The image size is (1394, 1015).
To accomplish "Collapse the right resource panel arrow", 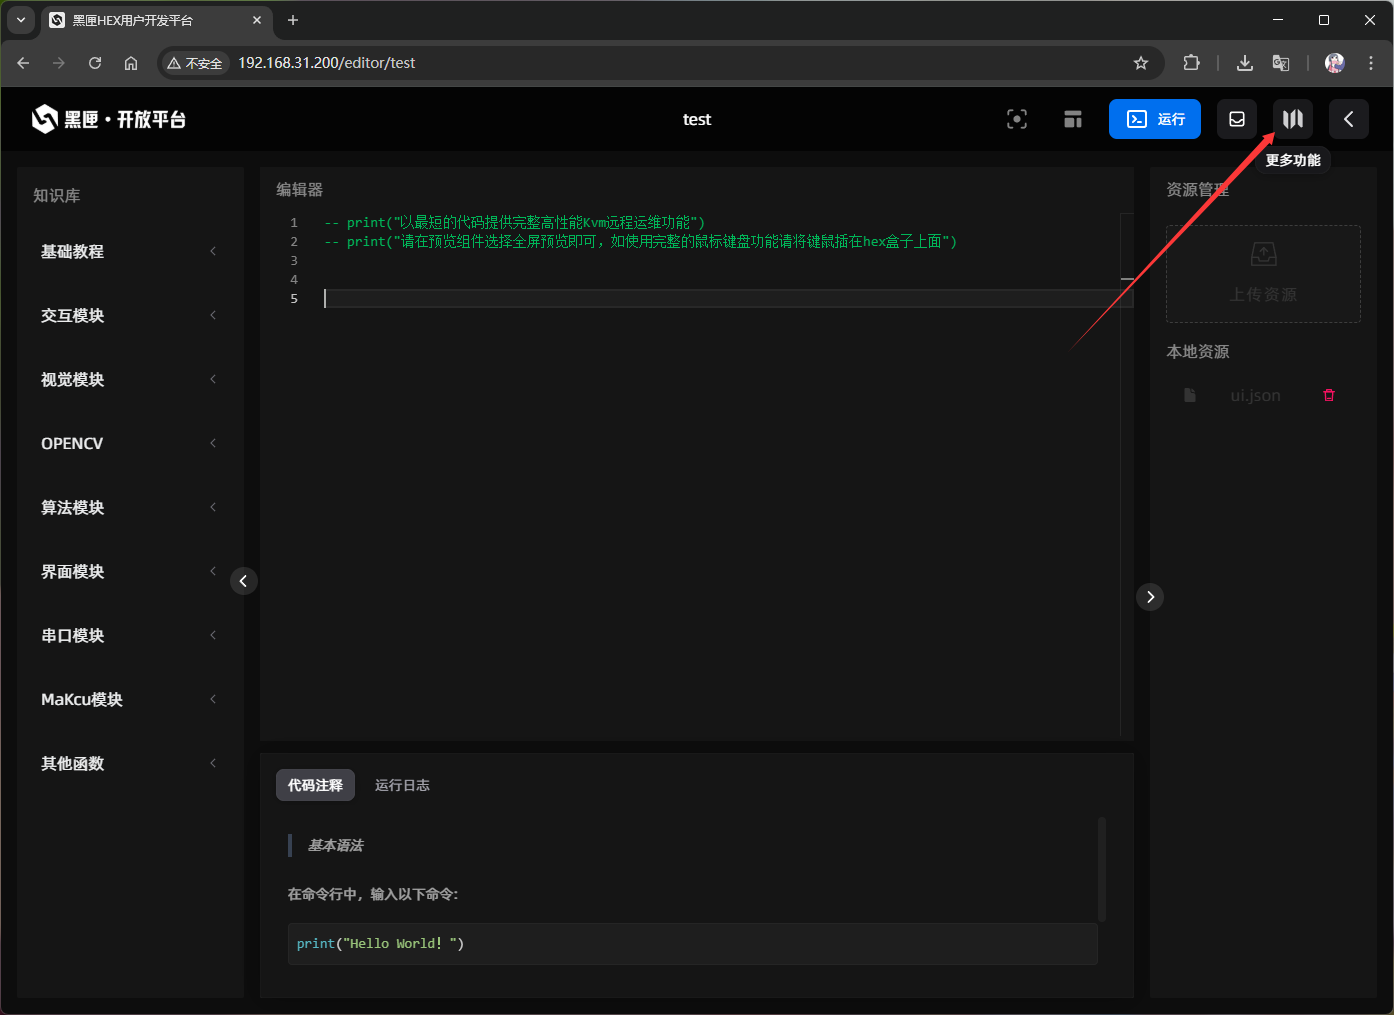I will (x=1150, y=597).
